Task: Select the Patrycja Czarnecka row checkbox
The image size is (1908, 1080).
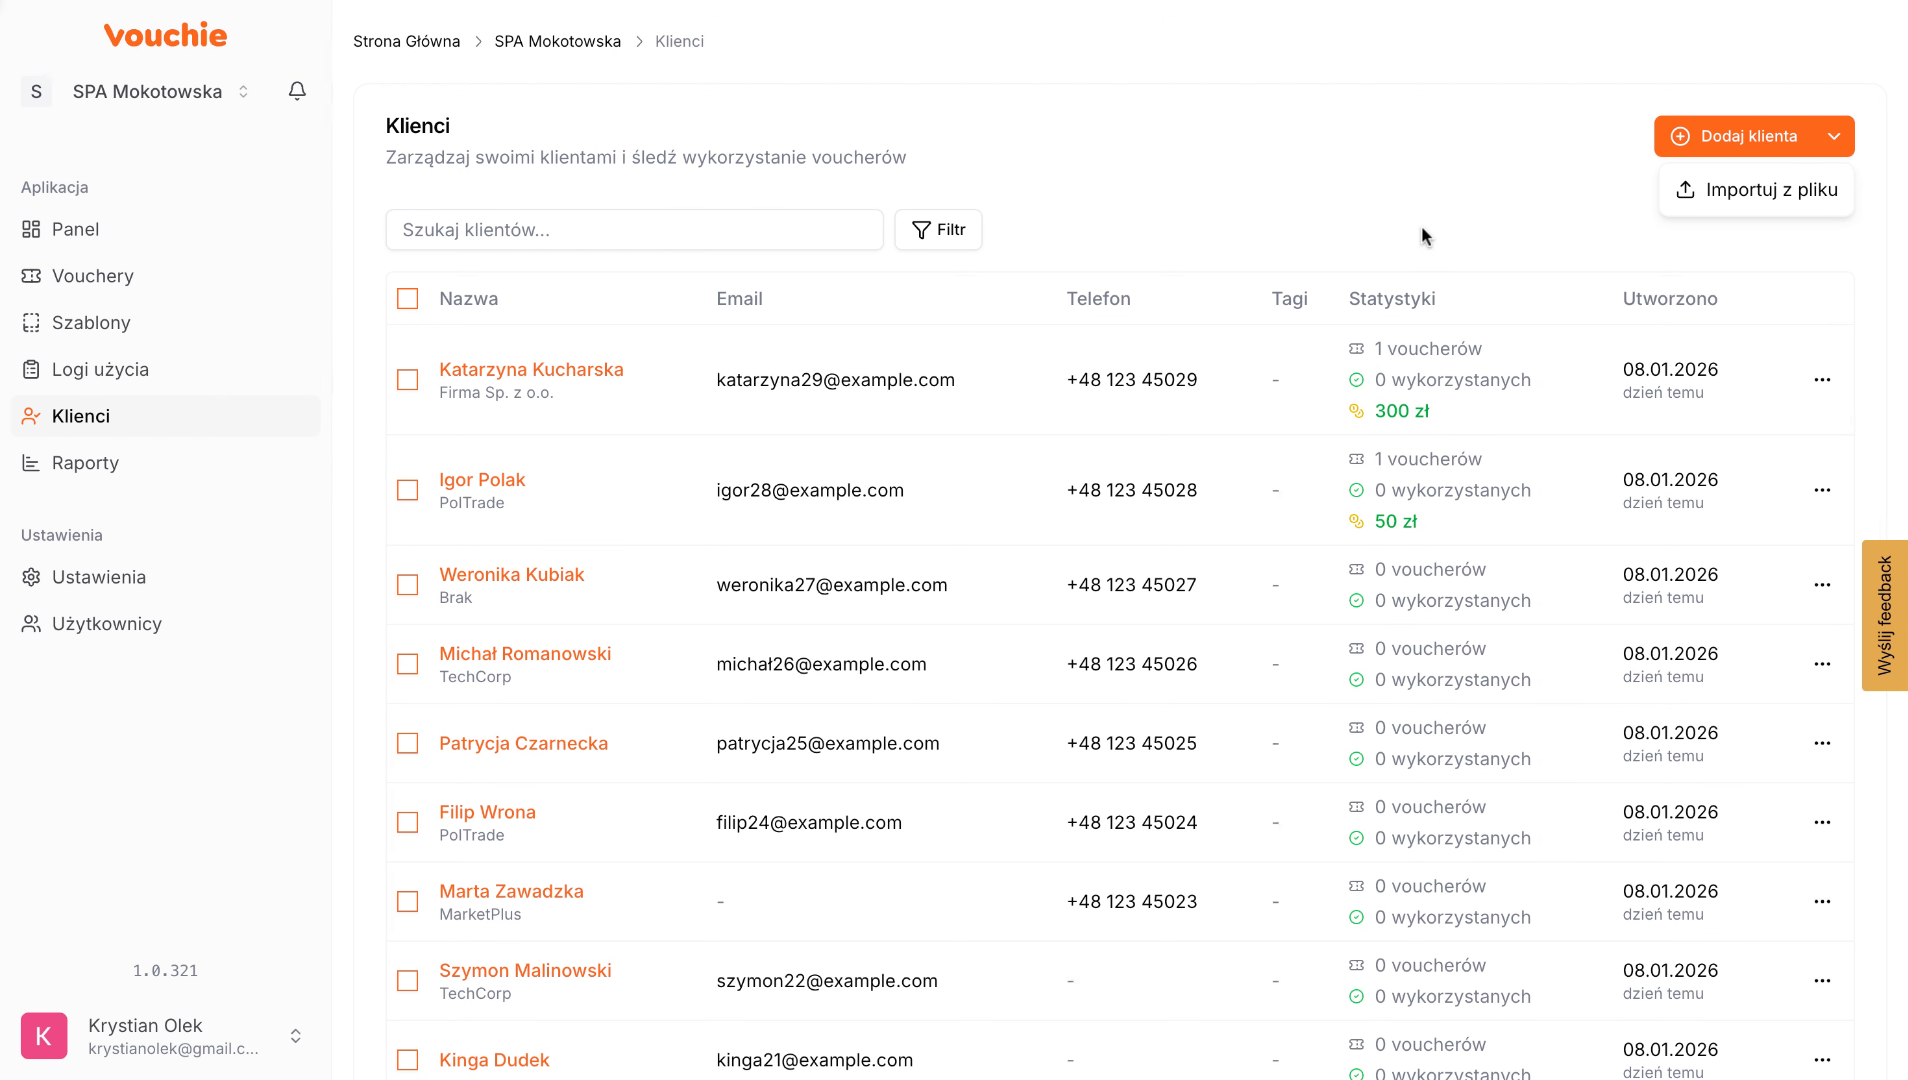Action: point(408,744)
